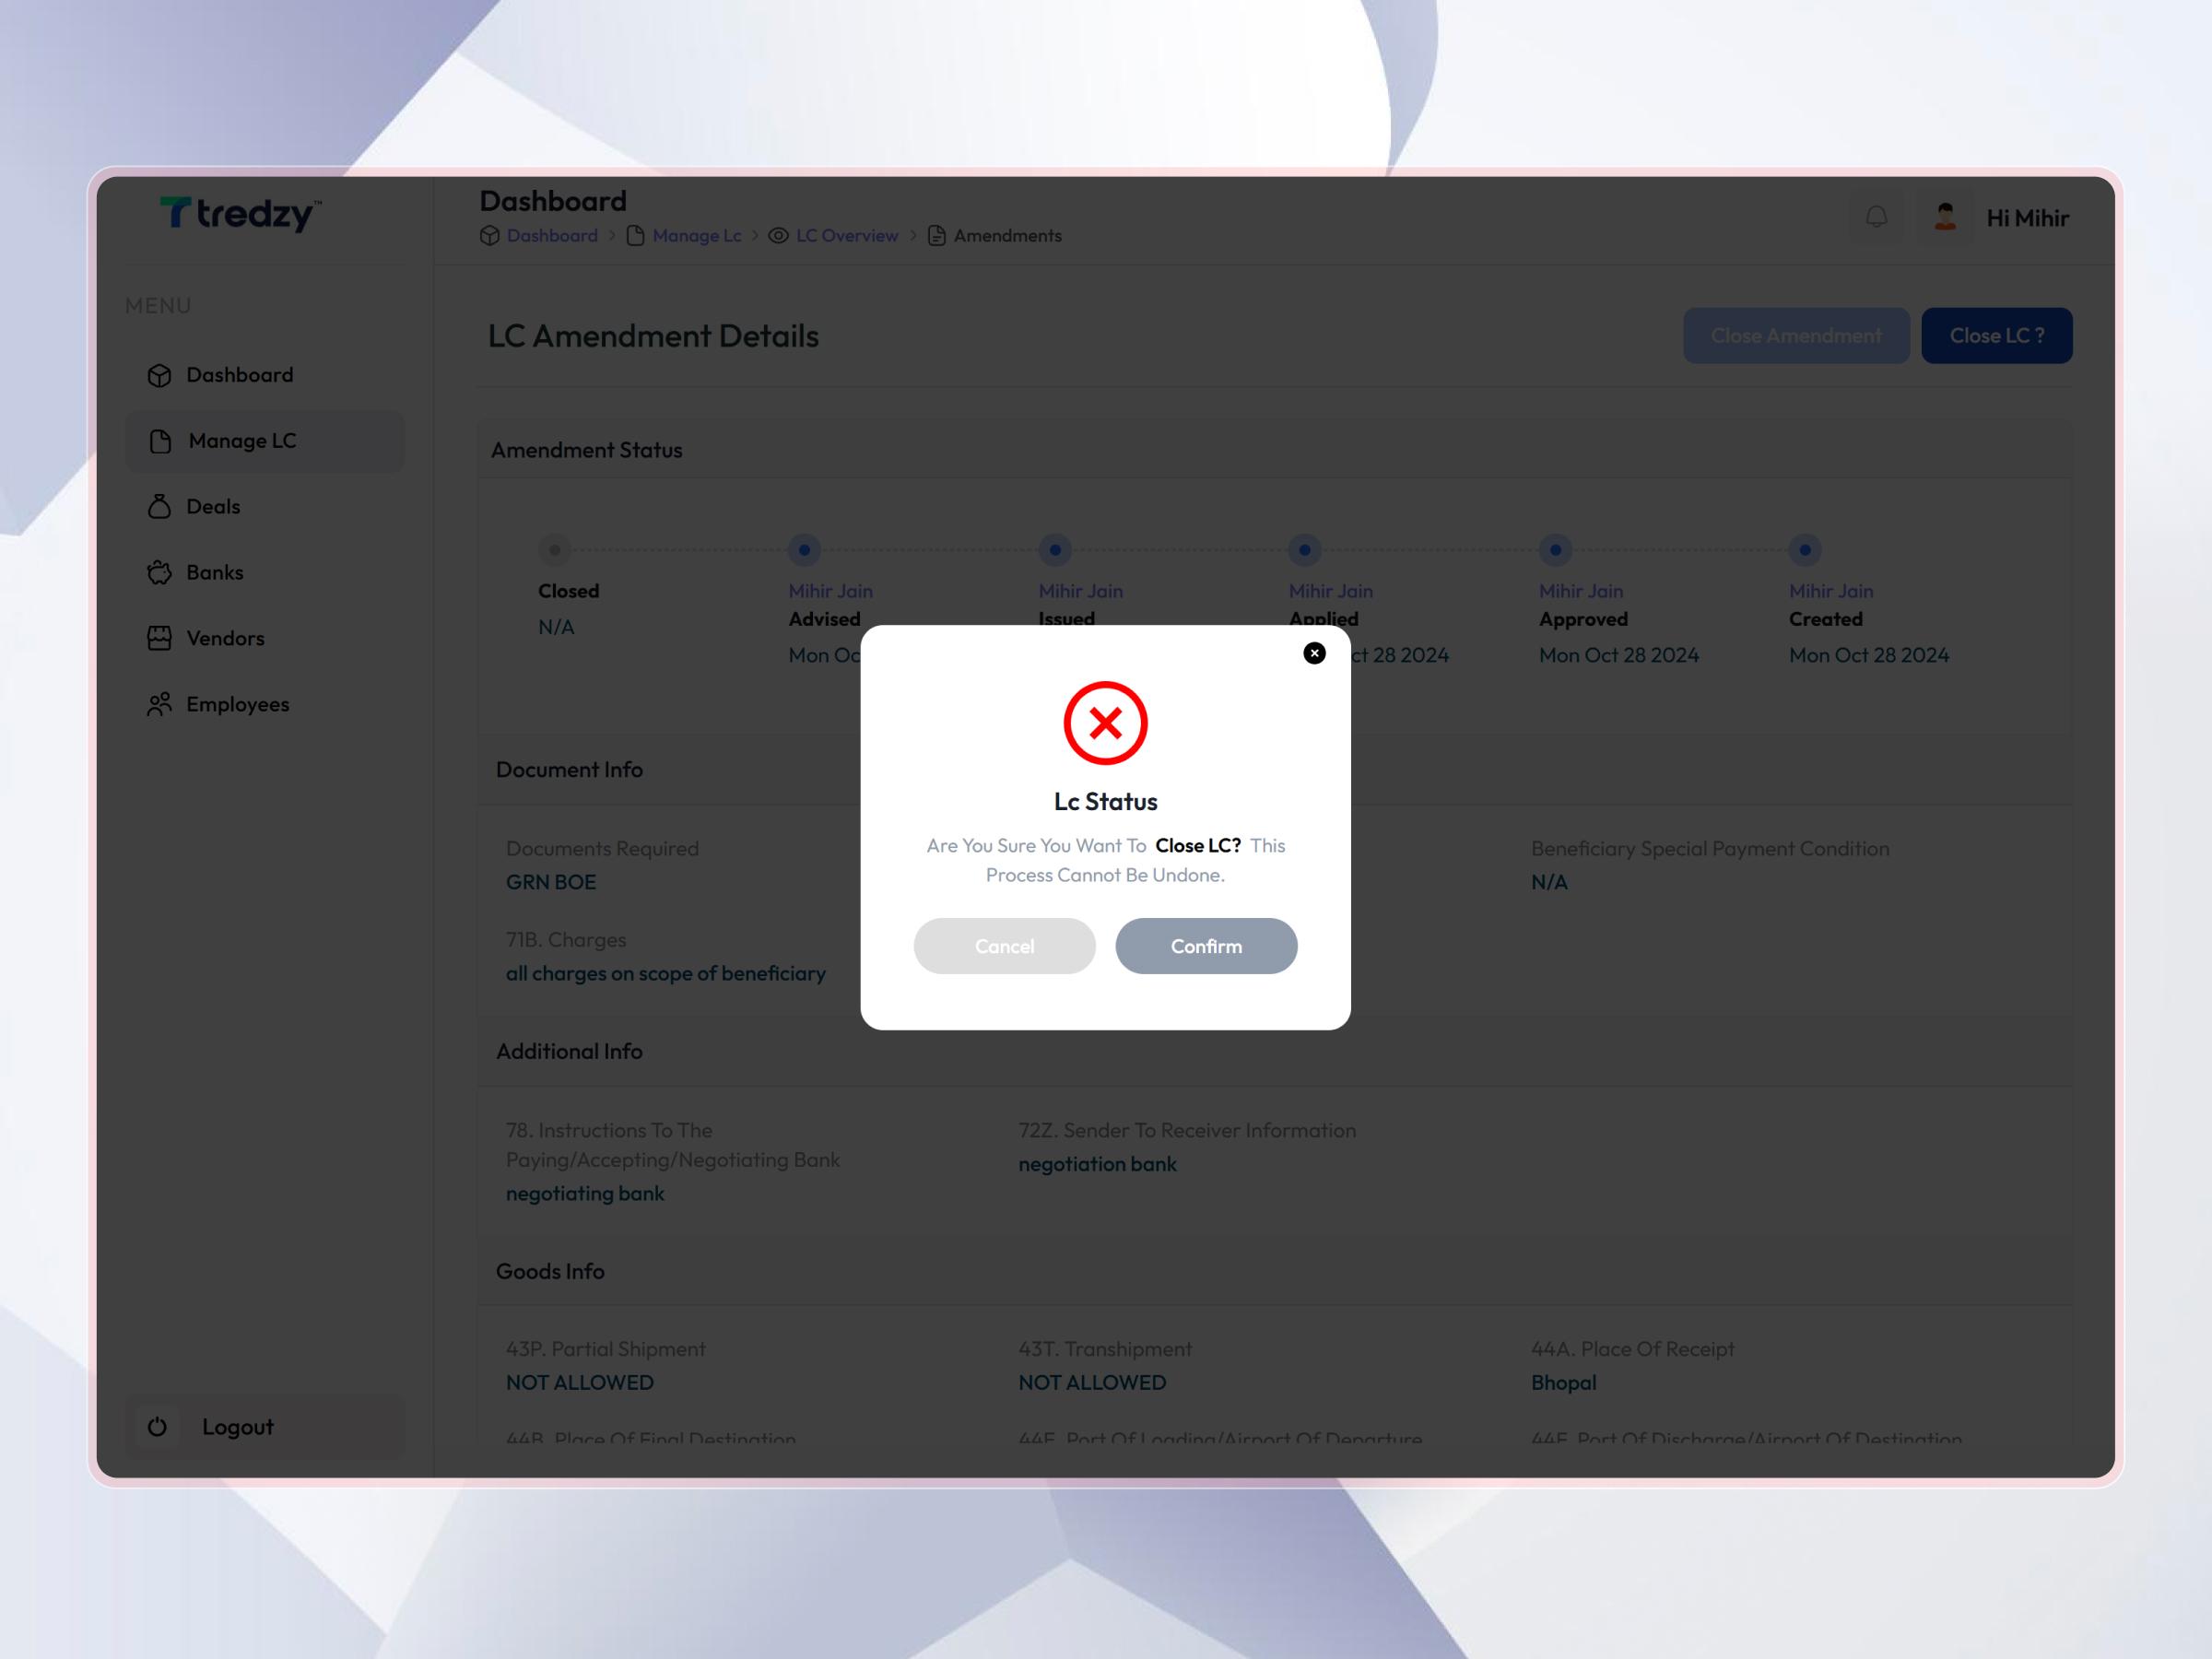Select the Employees people icon

[160, 704]
